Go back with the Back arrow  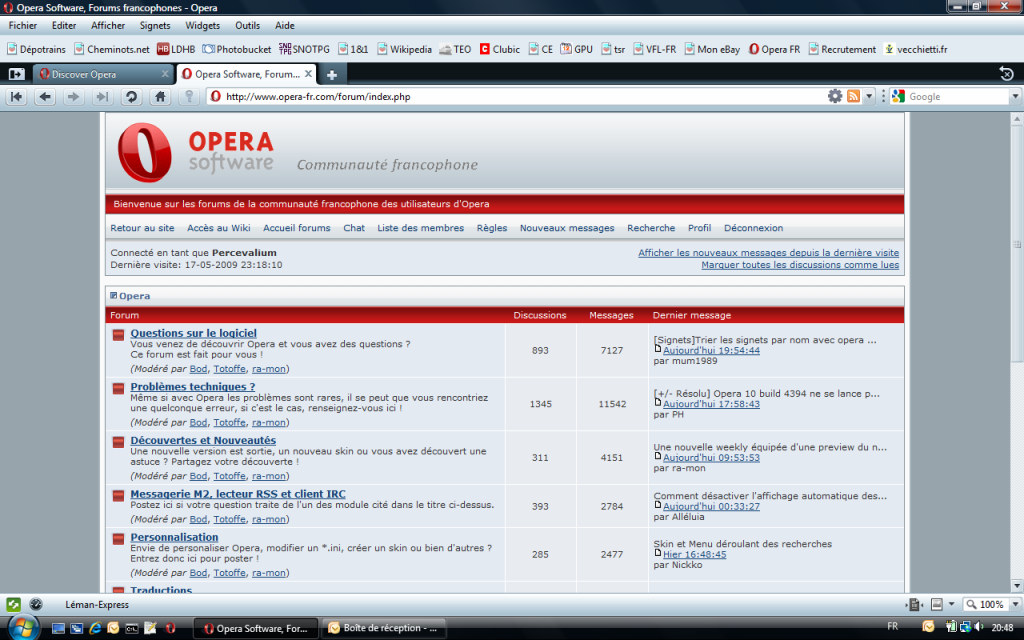[44, 97]
